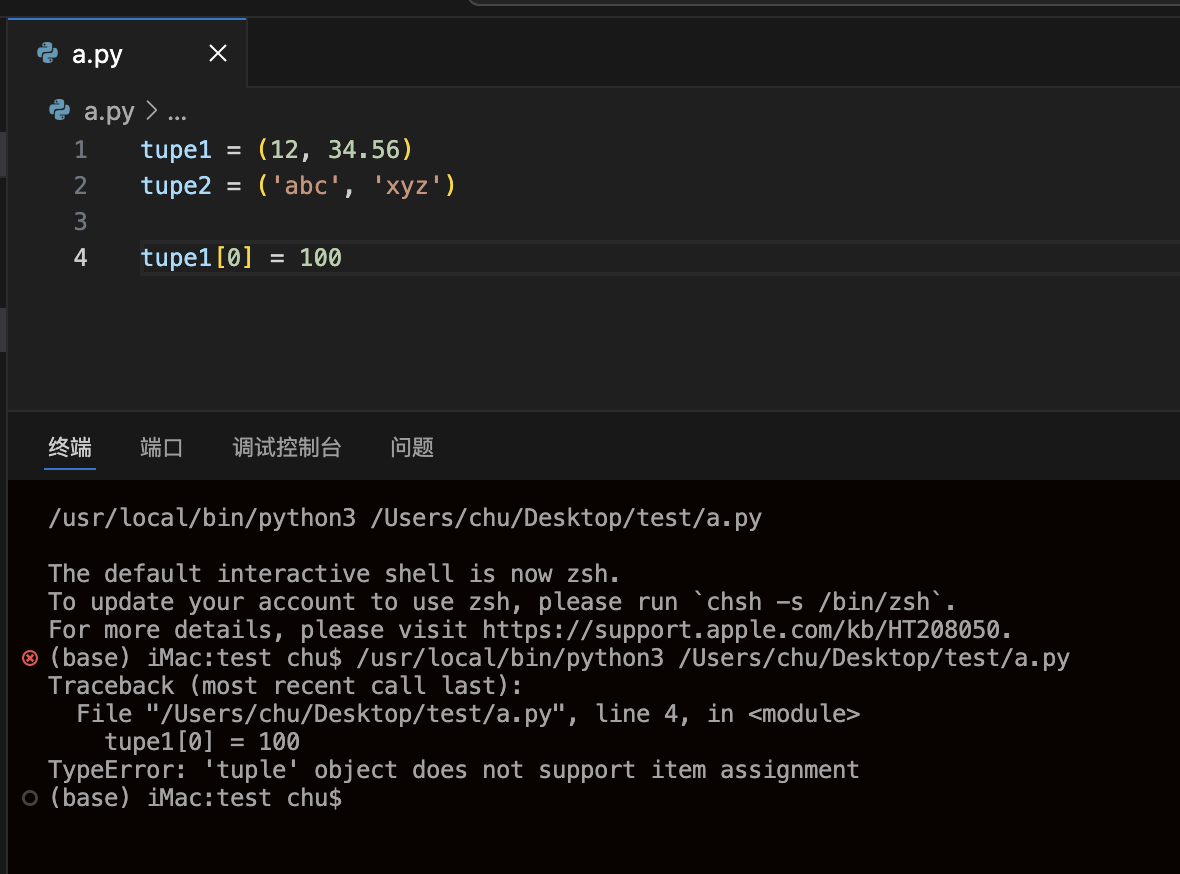Screen dimensions: 1180x874
Task: Click the value 100 on editor line 4
Action: click(320, 258)
